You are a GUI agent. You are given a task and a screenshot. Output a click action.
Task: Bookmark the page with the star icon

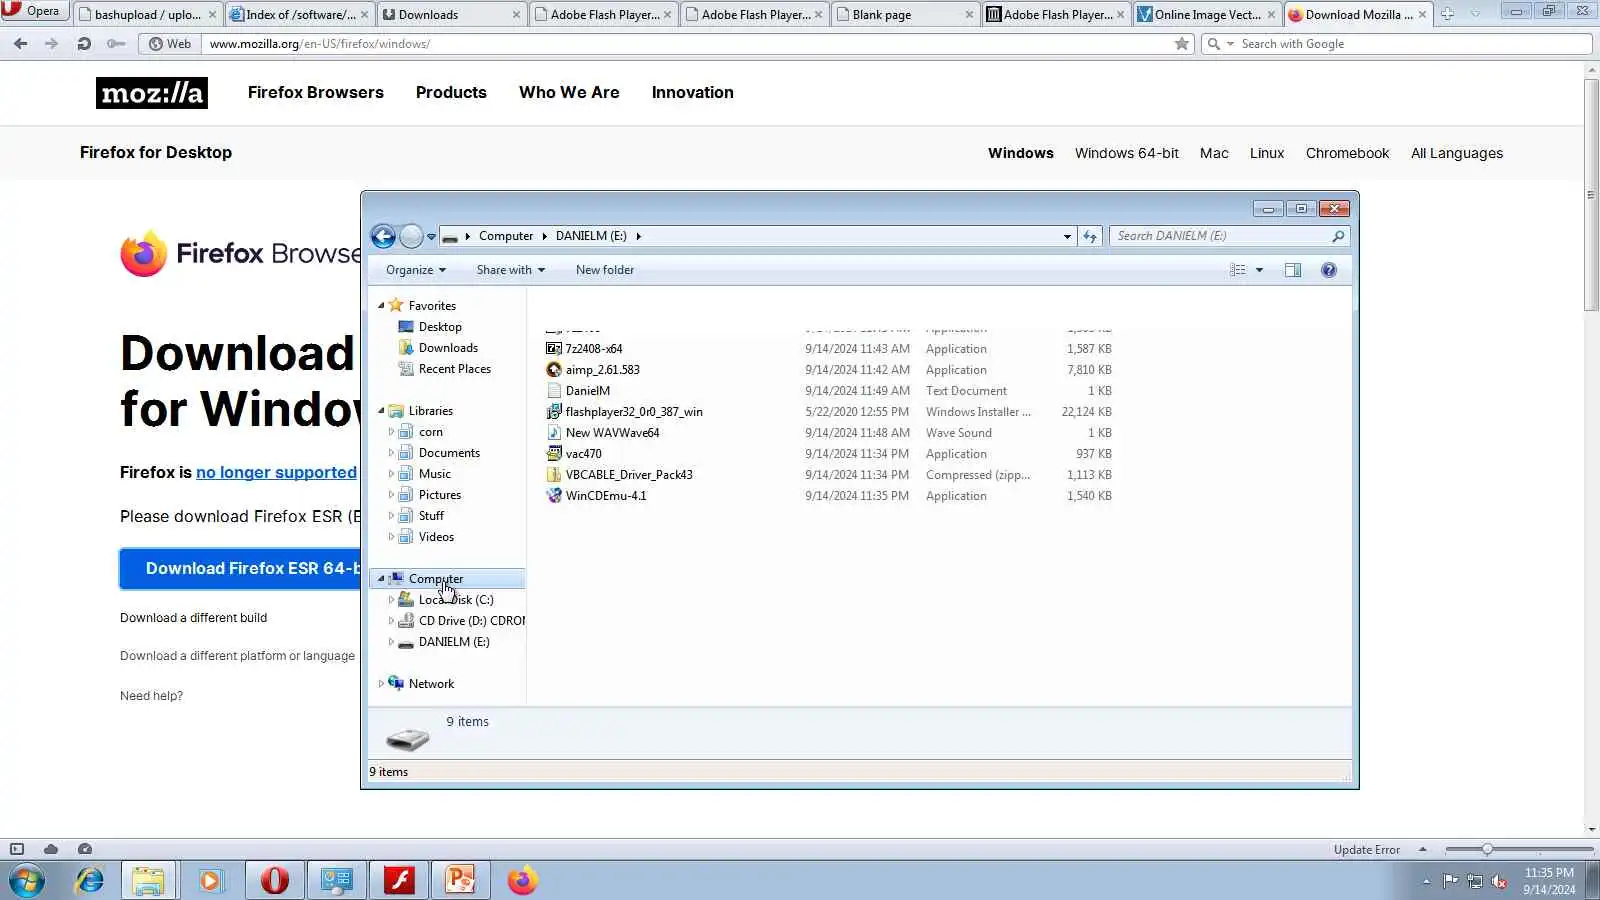point(1182,44)
